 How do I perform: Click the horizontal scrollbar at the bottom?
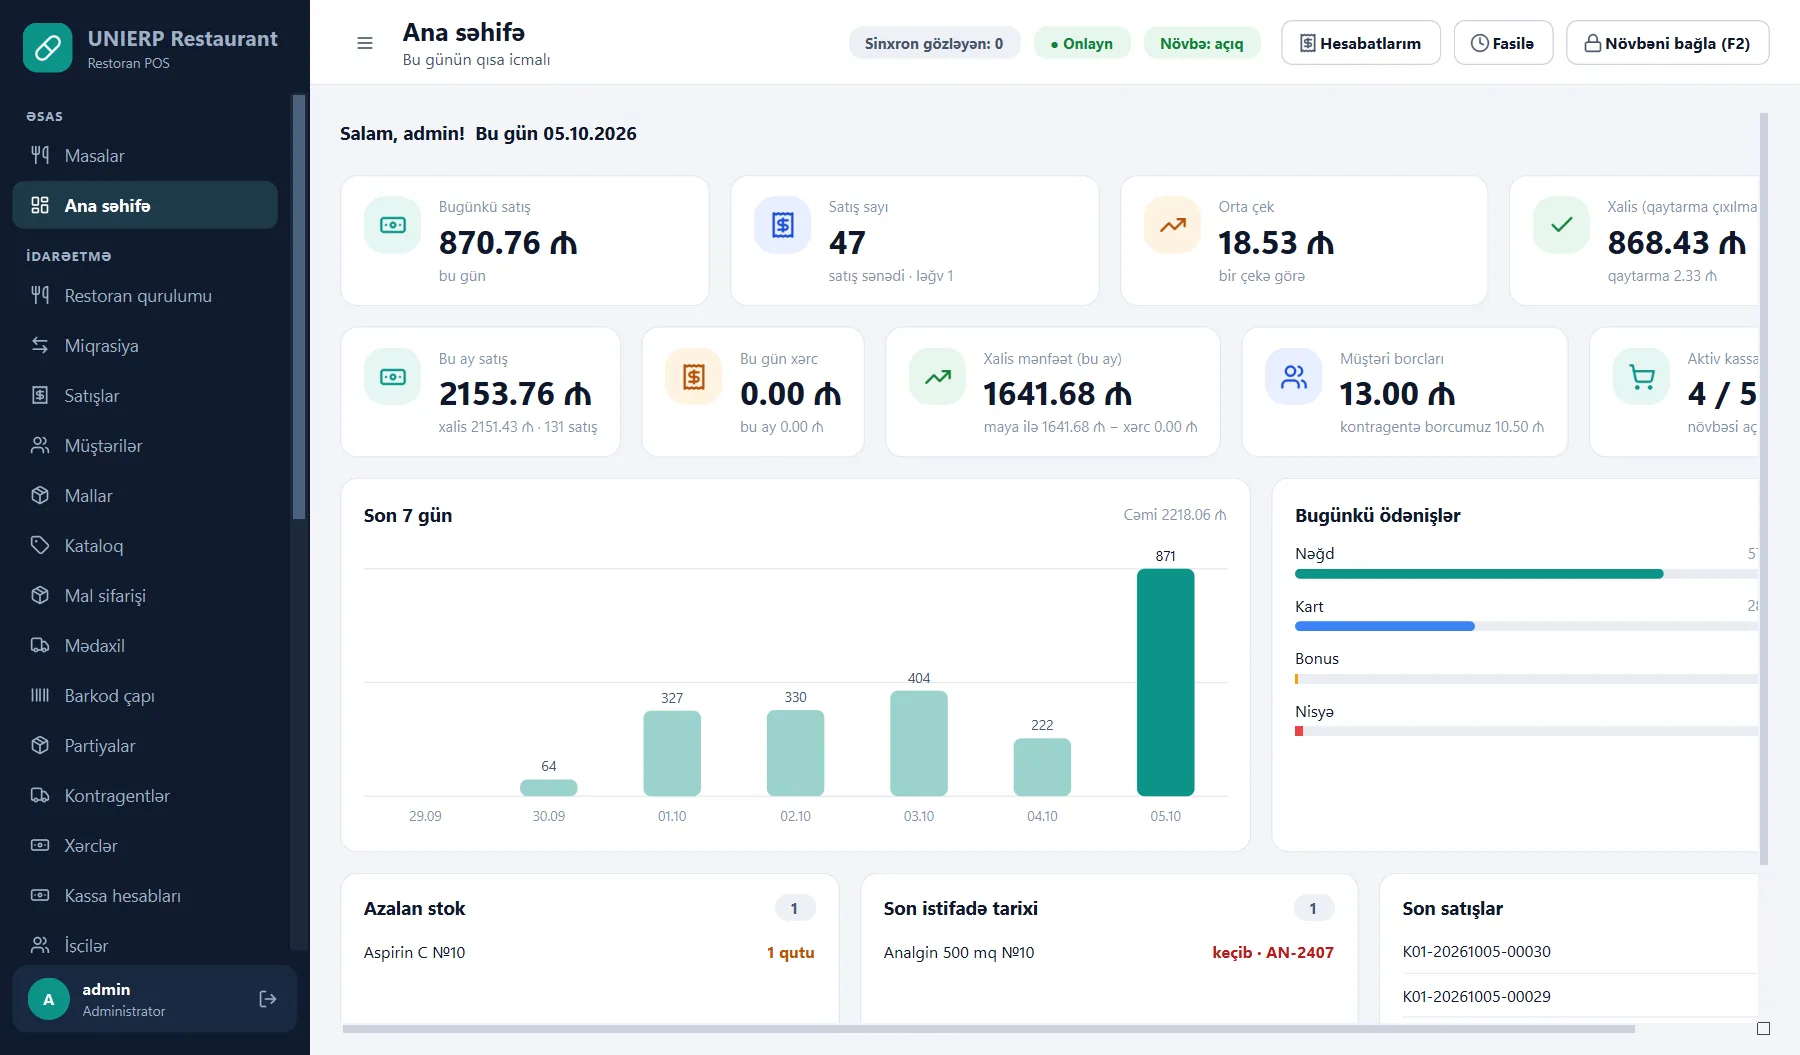(x=988, y=1029)
